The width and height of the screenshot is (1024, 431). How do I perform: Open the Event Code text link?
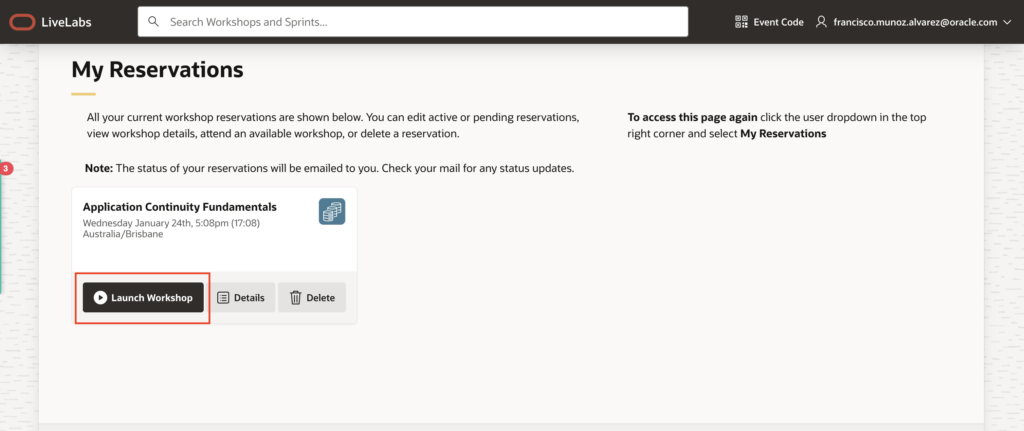tap(778, 22)
